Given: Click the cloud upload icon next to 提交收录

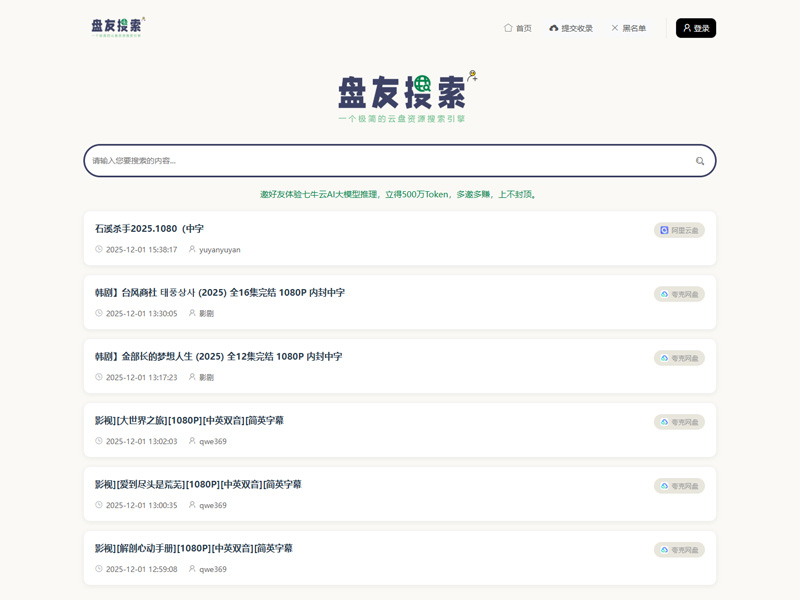Looking at the screenshot, I should [552, 28].
